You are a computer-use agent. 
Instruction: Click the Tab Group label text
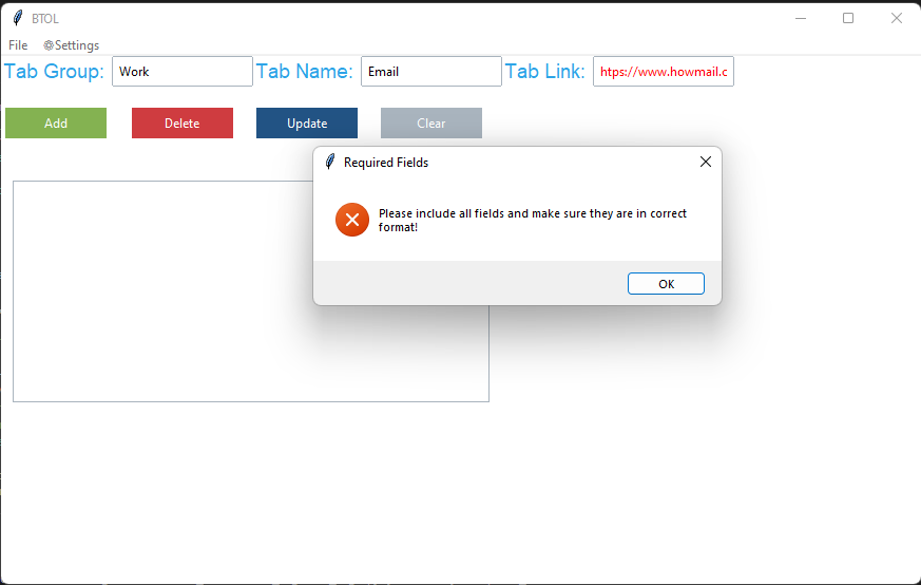[52, 70]
